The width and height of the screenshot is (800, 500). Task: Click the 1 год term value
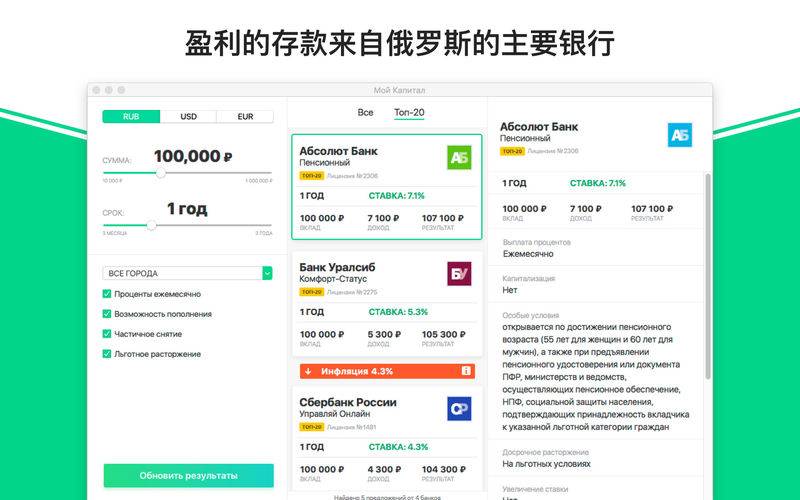pos(187,209)
